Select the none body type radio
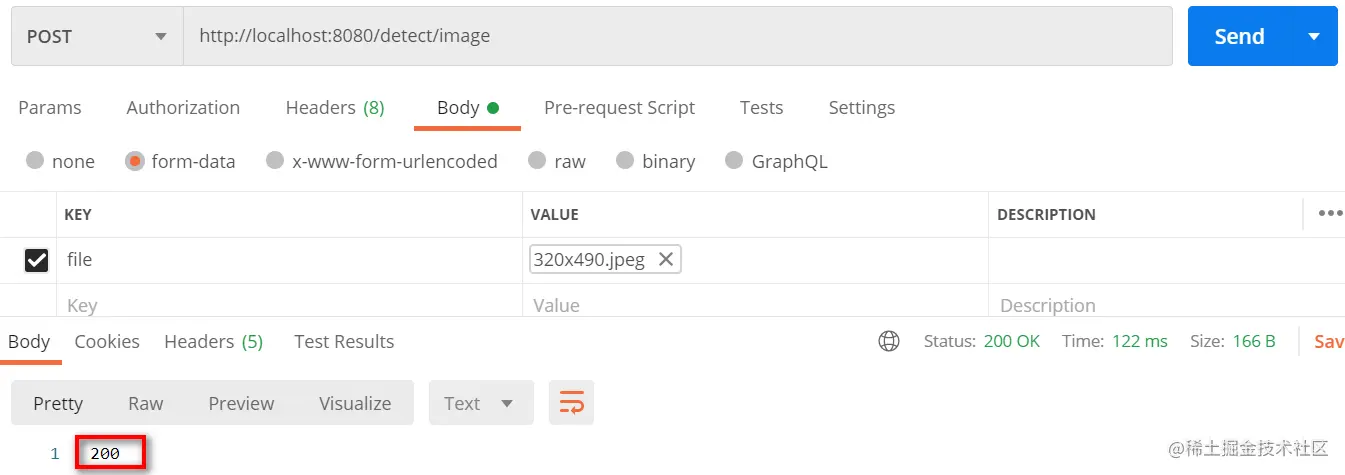 (x=36, y=161)
